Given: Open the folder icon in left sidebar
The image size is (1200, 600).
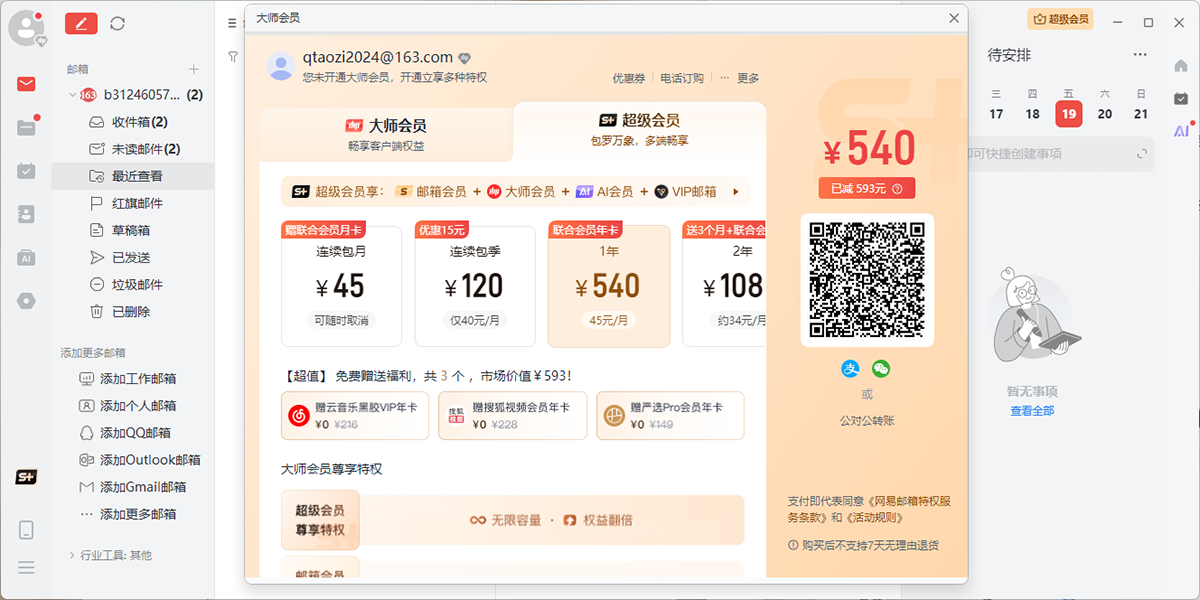Looking at the screenshot, I should pyautogui.click(x=26, y=127).
